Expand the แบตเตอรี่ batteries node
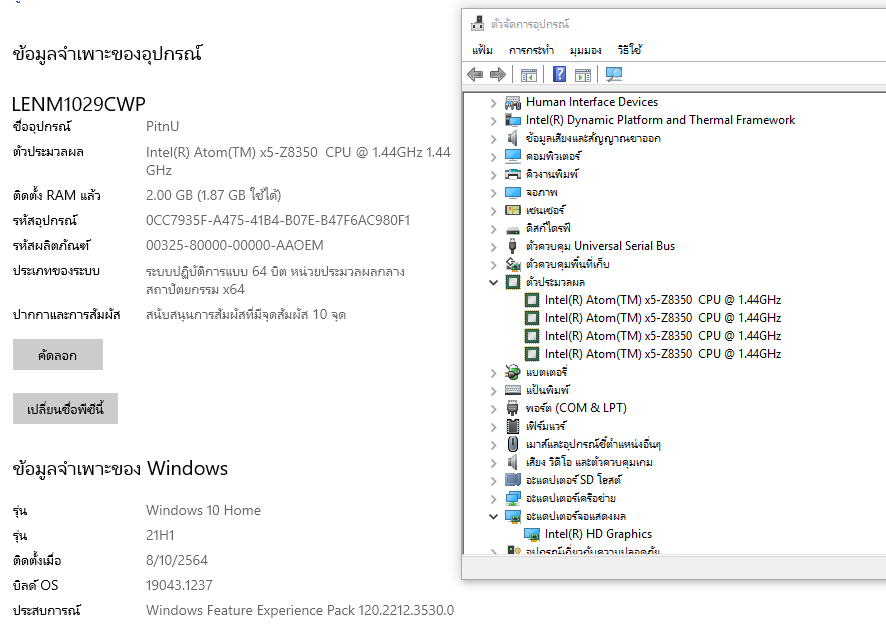 point(493,373)
